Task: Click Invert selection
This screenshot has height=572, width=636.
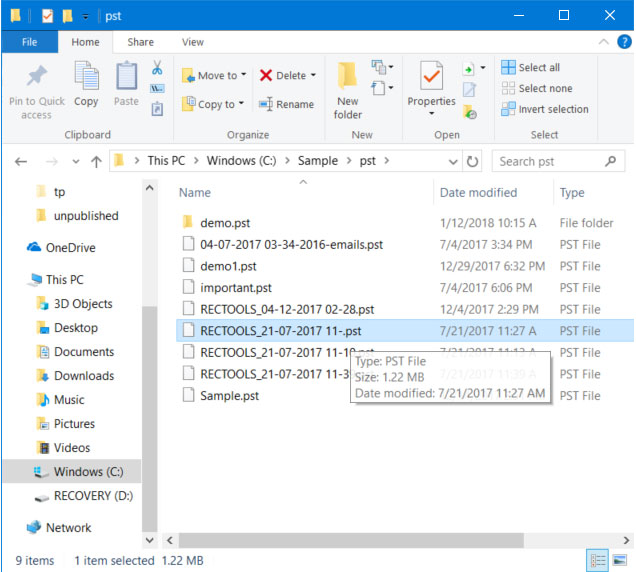Action: coord(545,109)
